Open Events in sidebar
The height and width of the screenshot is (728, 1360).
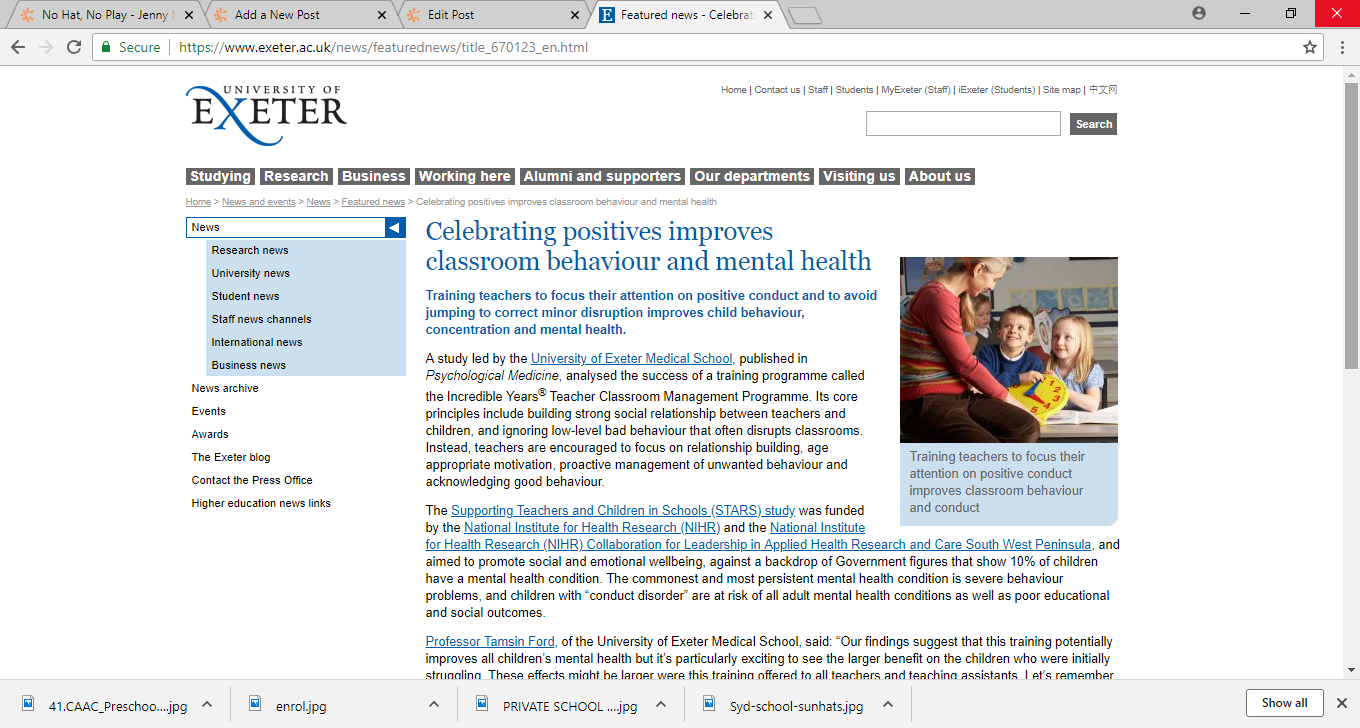(209, 411)
